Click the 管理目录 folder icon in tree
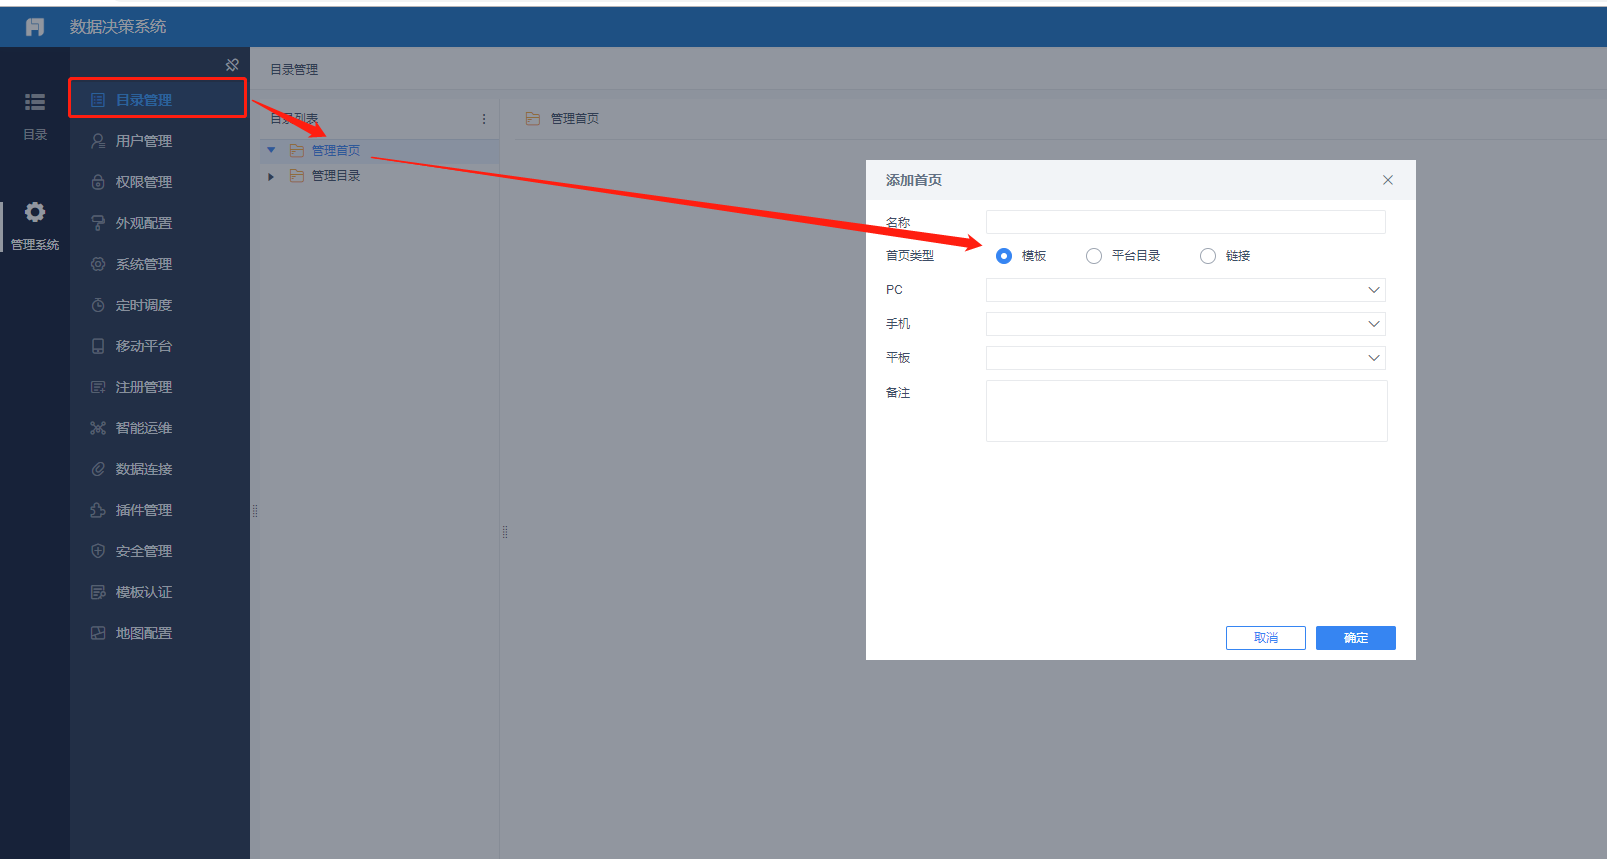 pyautogui.click(x=297, y=176)
